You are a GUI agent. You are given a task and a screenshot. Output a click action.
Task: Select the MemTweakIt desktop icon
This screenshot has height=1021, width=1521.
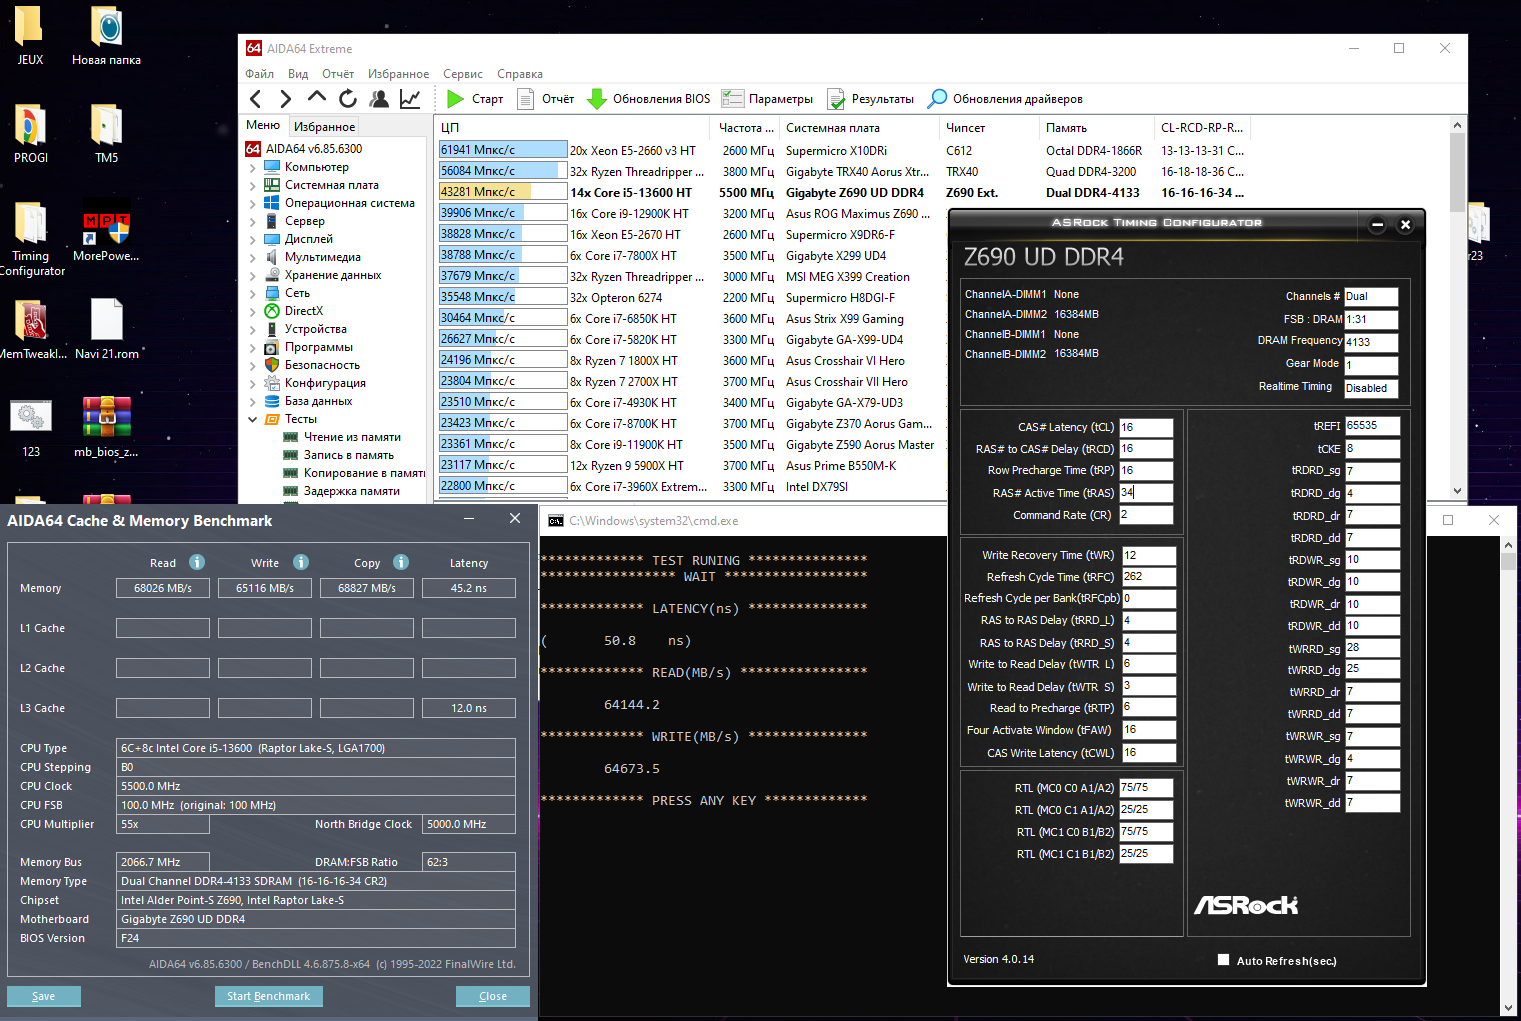(31, 330)
